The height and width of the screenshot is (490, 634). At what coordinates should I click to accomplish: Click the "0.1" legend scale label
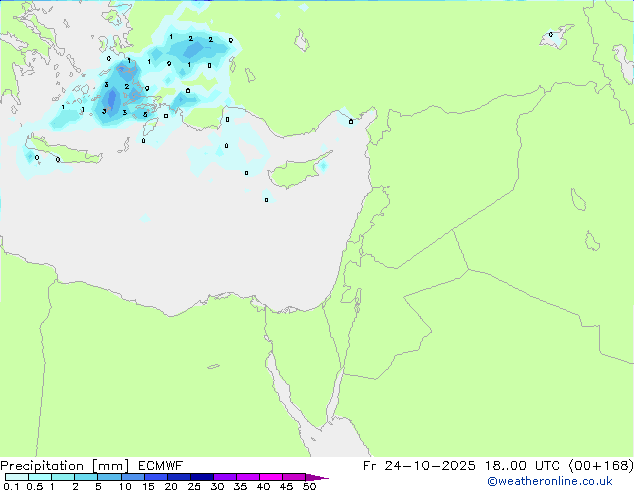coord(11,486)
